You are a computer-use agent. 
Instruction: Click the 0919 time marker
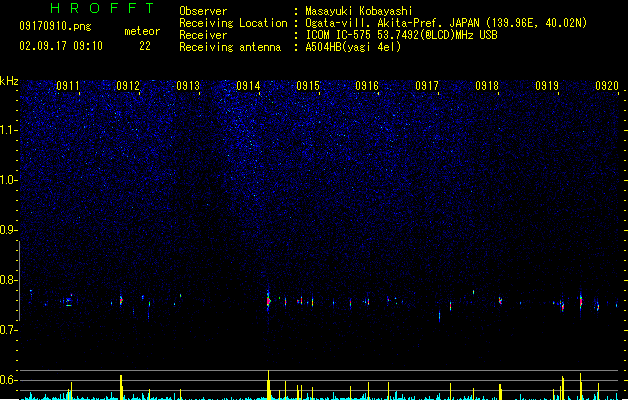pos(547,86)
